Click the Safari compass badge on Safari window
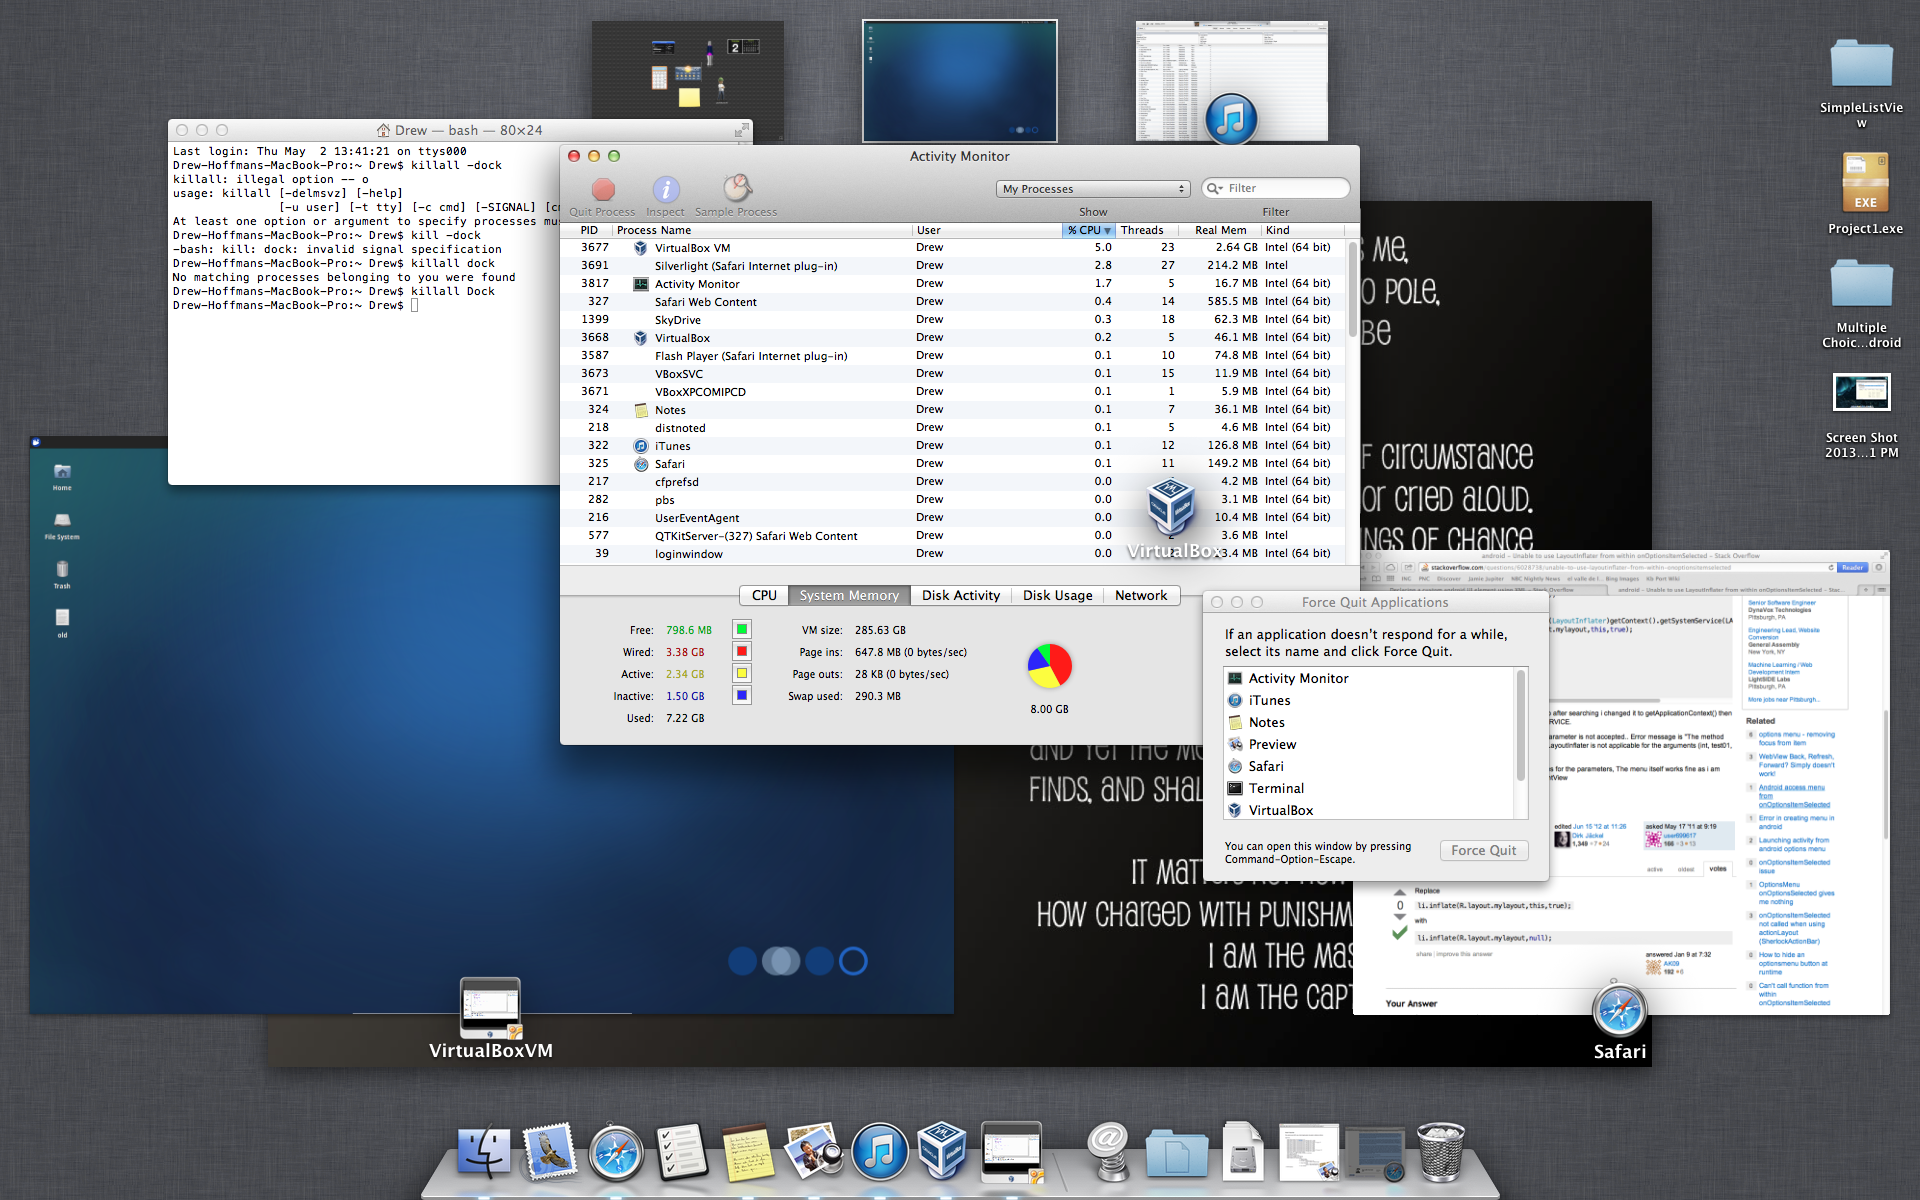The image size is (1920, 1200). (x=1619, y=1010)
